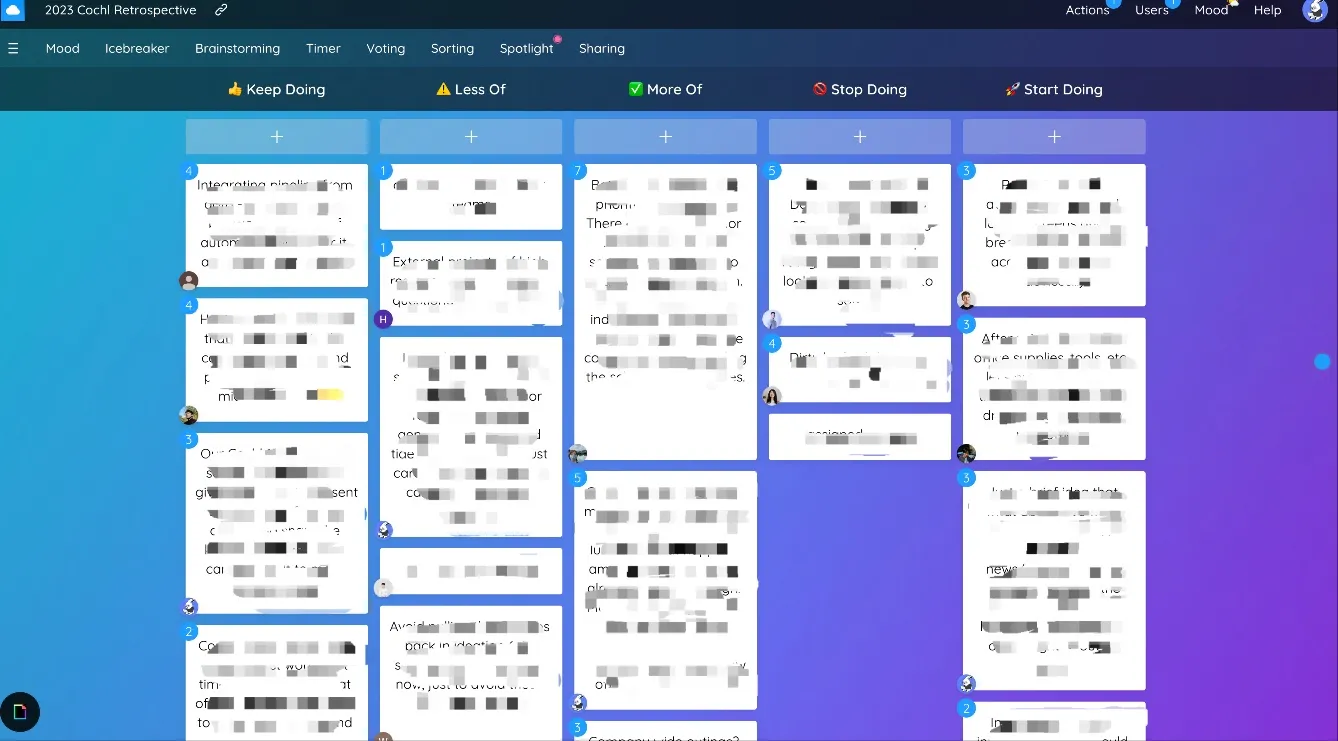Image resolution: width=1338 pixels, height=741 pixels.
Task: Click vote badge 5 on second More Of card
Action: click(x=578, y=478)
